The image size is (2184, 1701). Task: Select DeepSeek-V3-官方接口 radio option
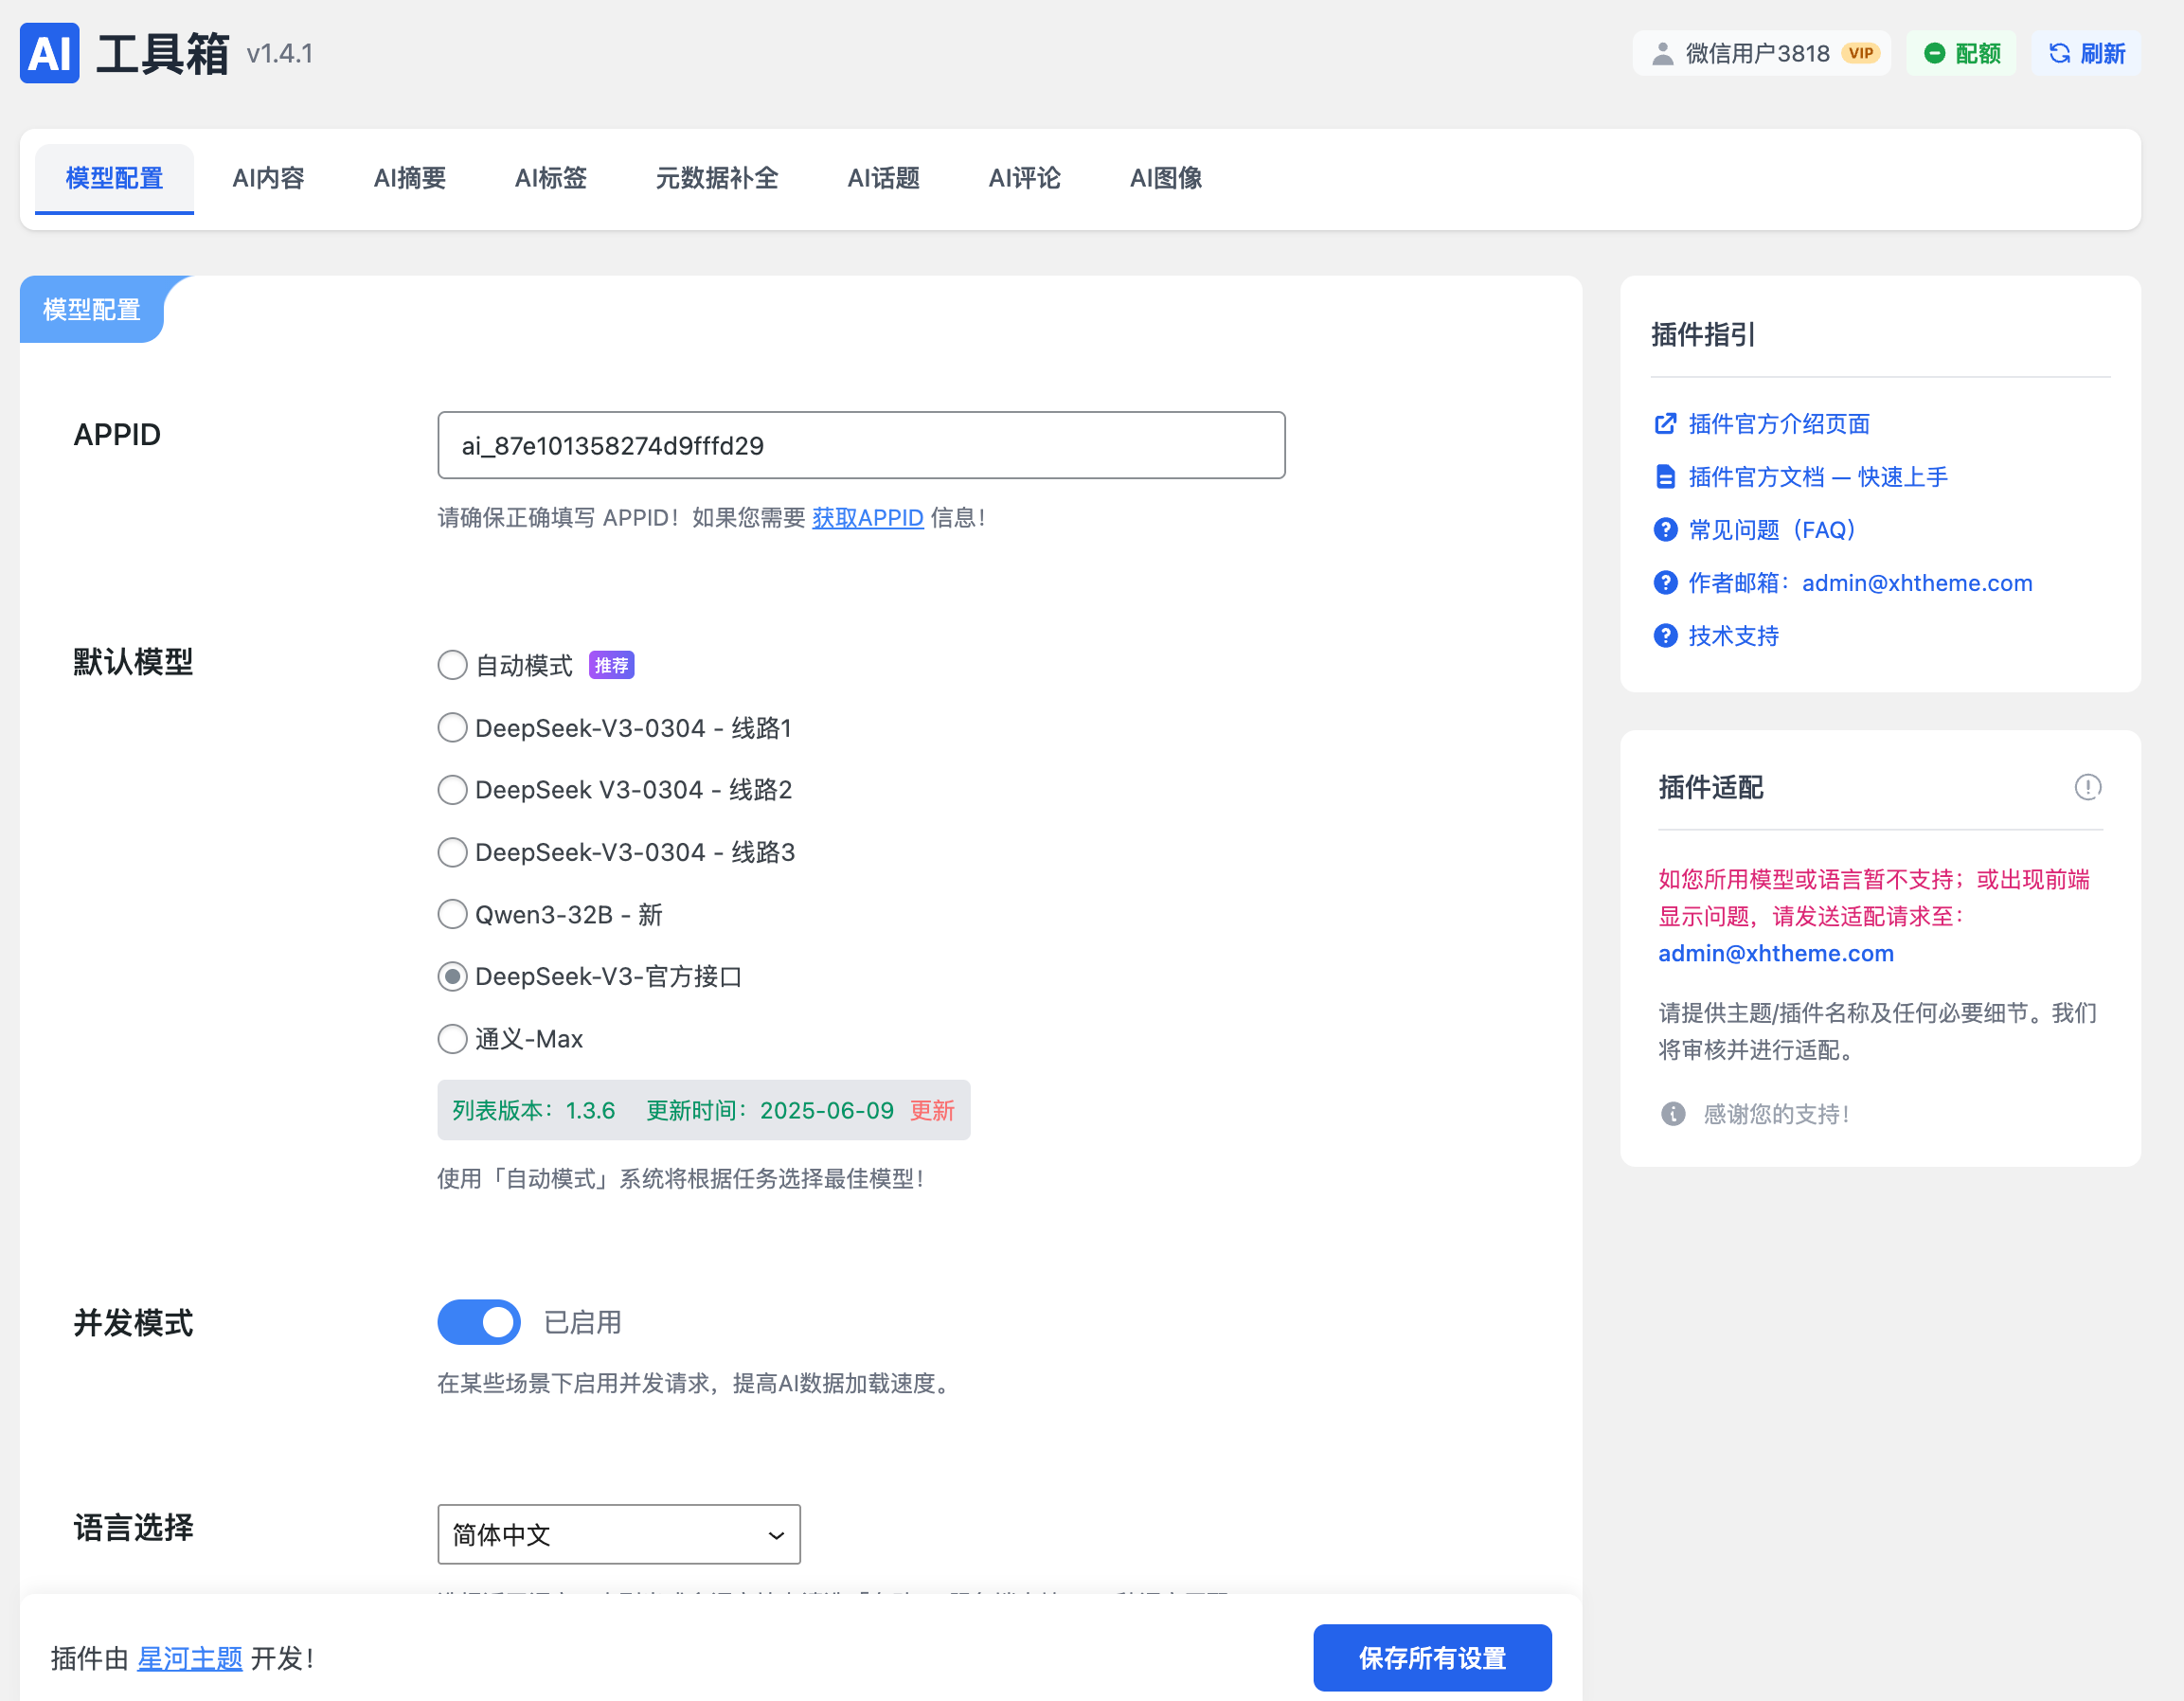pyautogui.click(x=453, y=977)
